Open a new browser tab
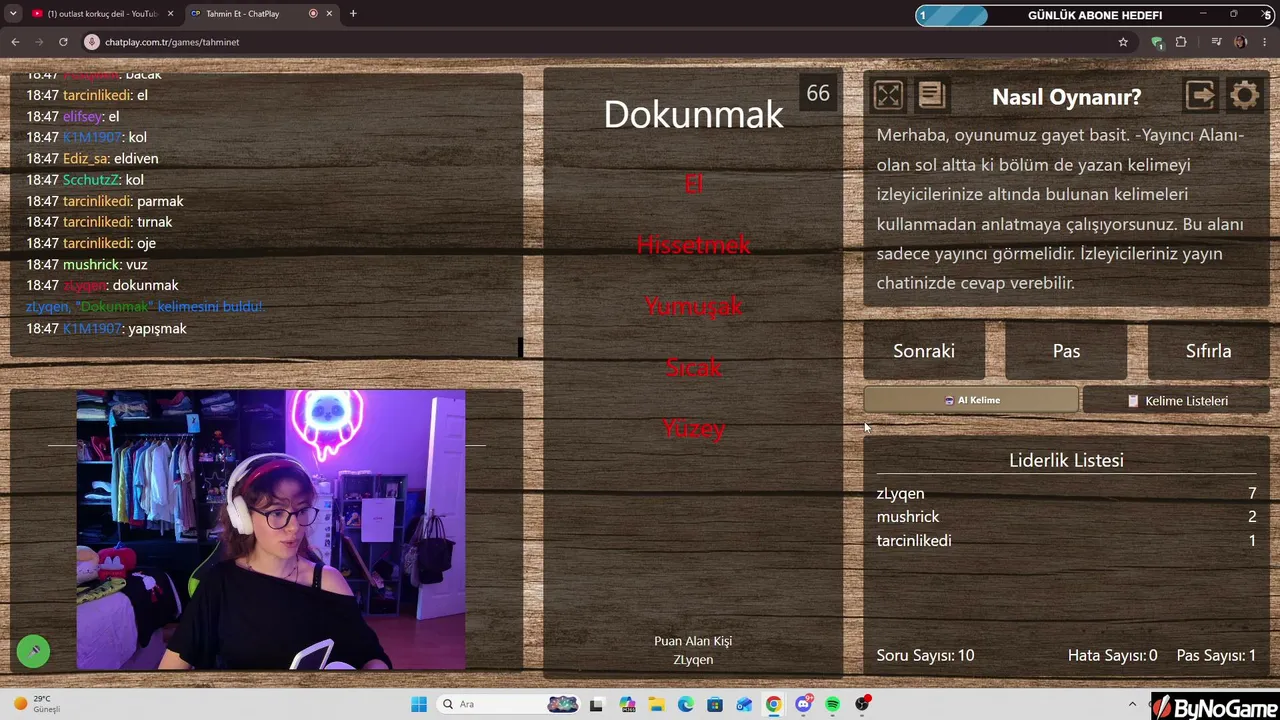 tap(353, 14)
